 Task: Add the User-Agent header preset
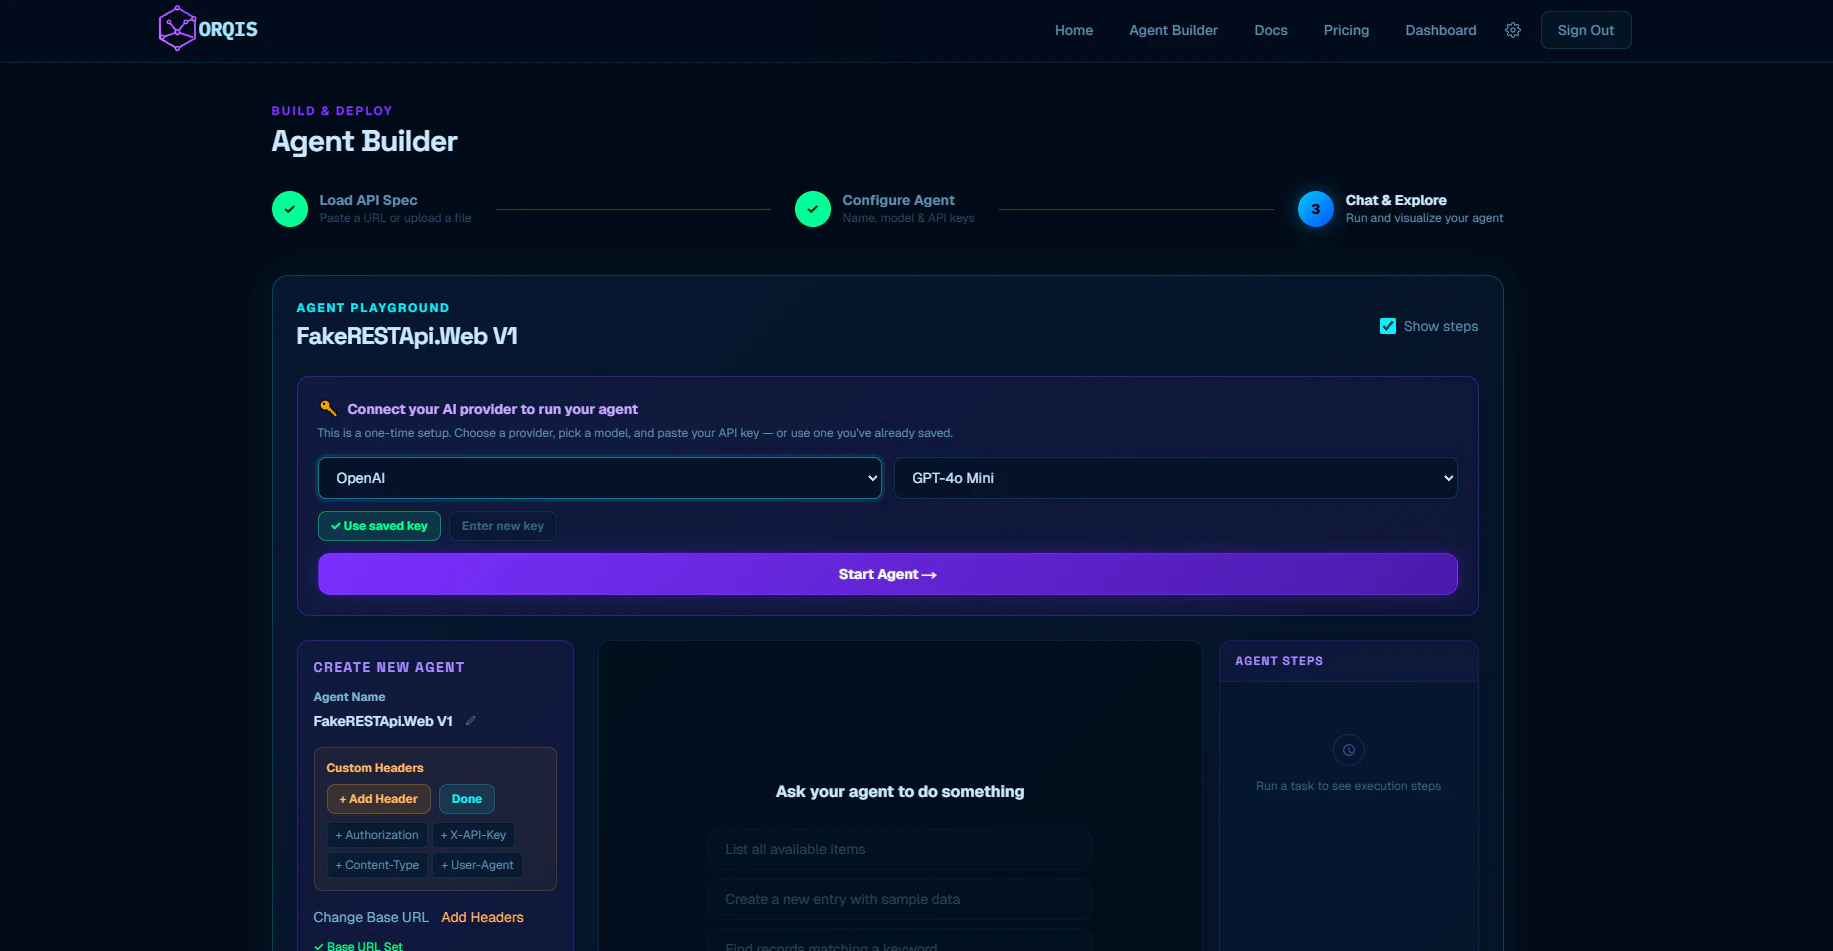[478, 865]
